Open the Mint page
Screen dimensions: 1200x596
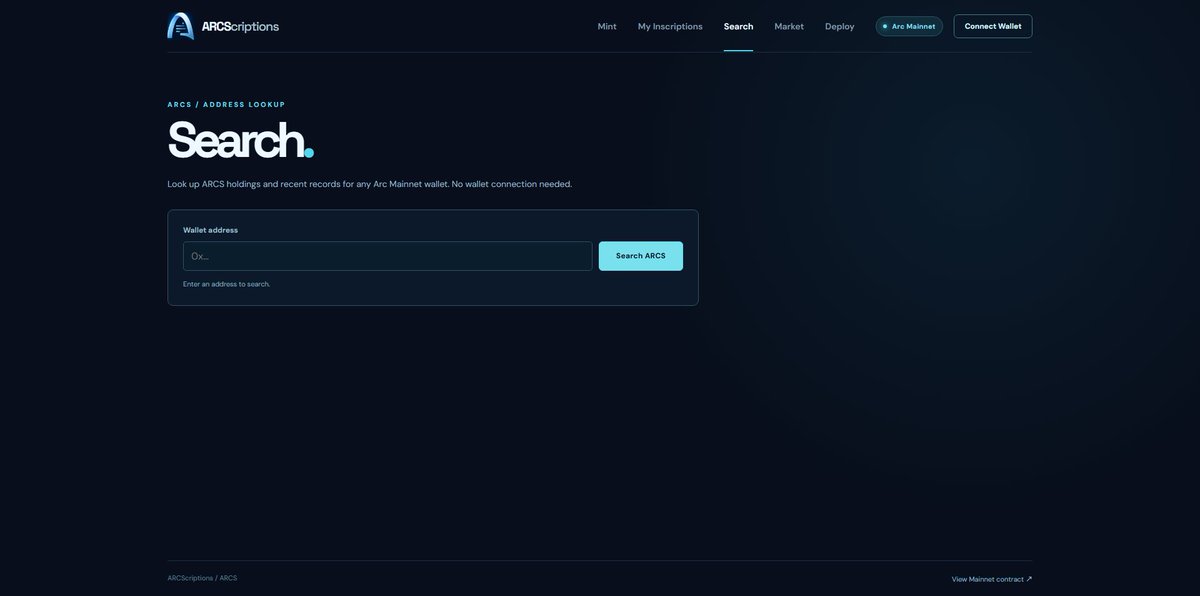click(x=607, y=26)
